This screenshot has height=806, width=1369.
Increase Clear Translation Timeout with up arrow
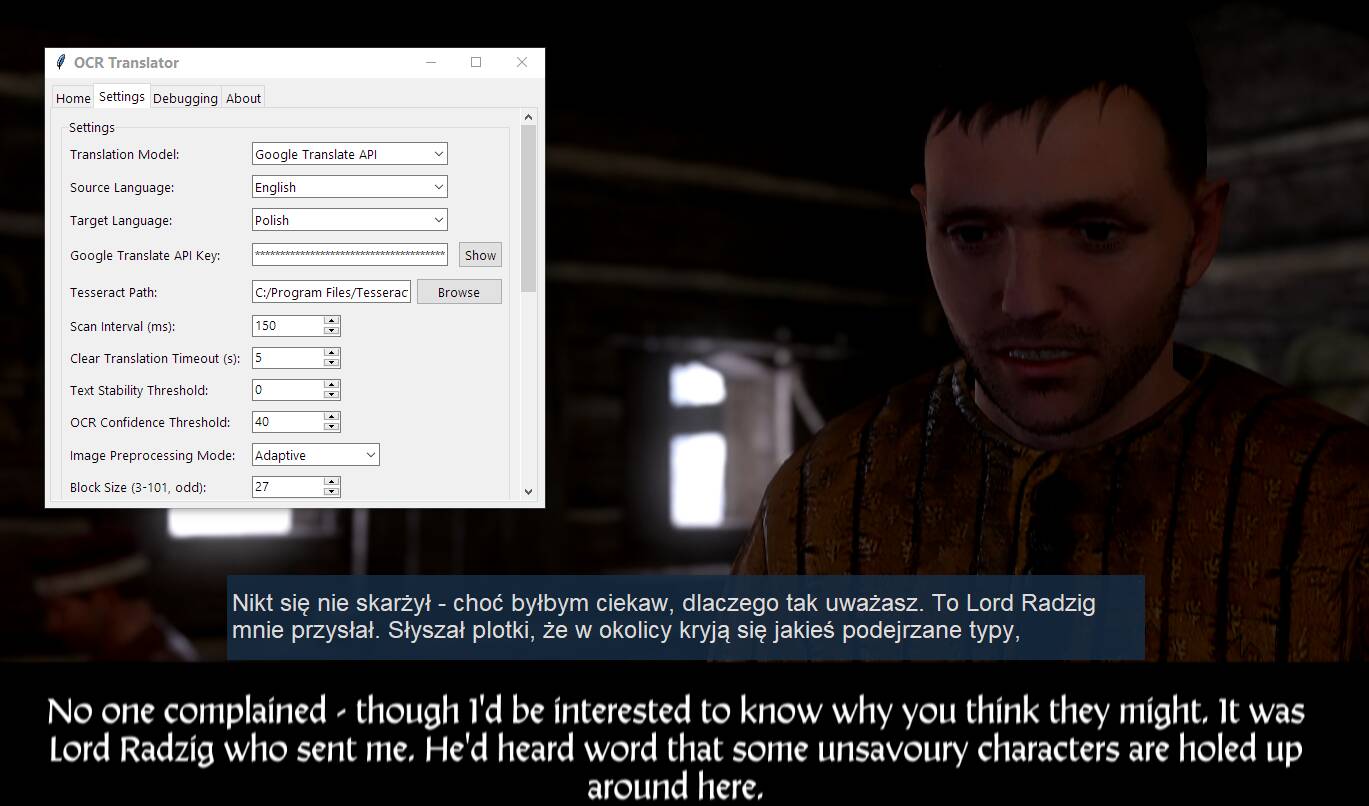[332, 353]
